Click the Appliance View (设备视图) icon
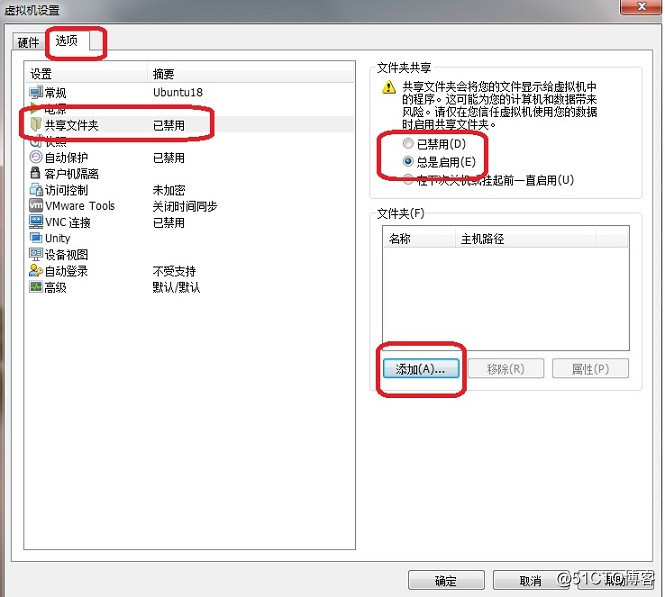 (x=36, y=254)
